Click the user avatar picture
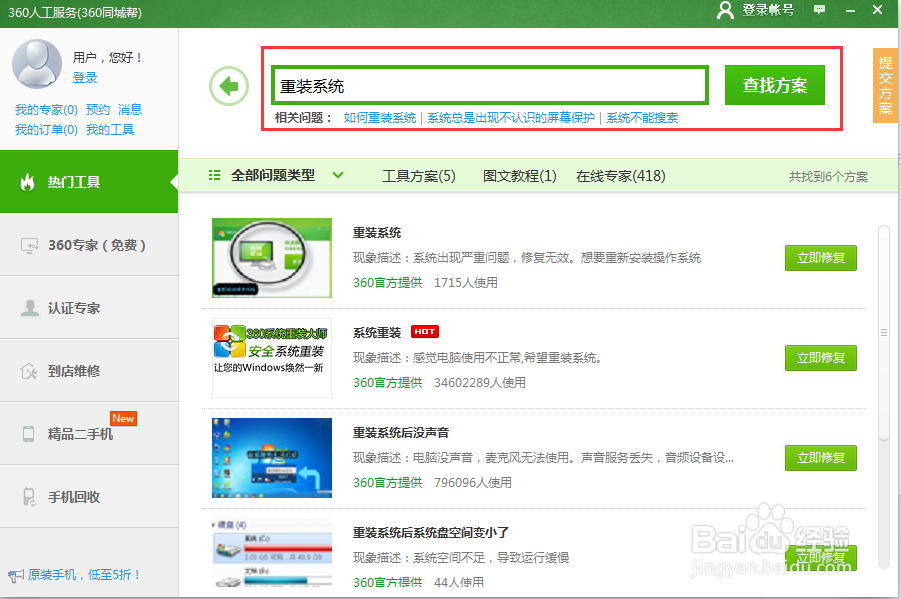 (37, 63)
